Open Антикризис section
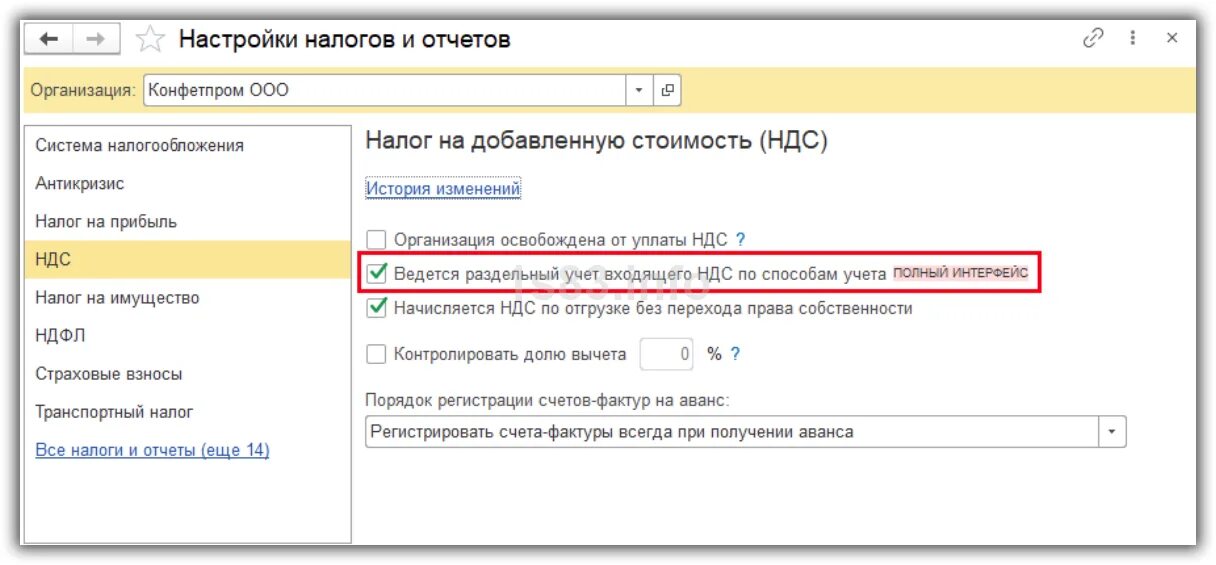The height and width of the screenshot is (565, 1216). pos(187,184)
